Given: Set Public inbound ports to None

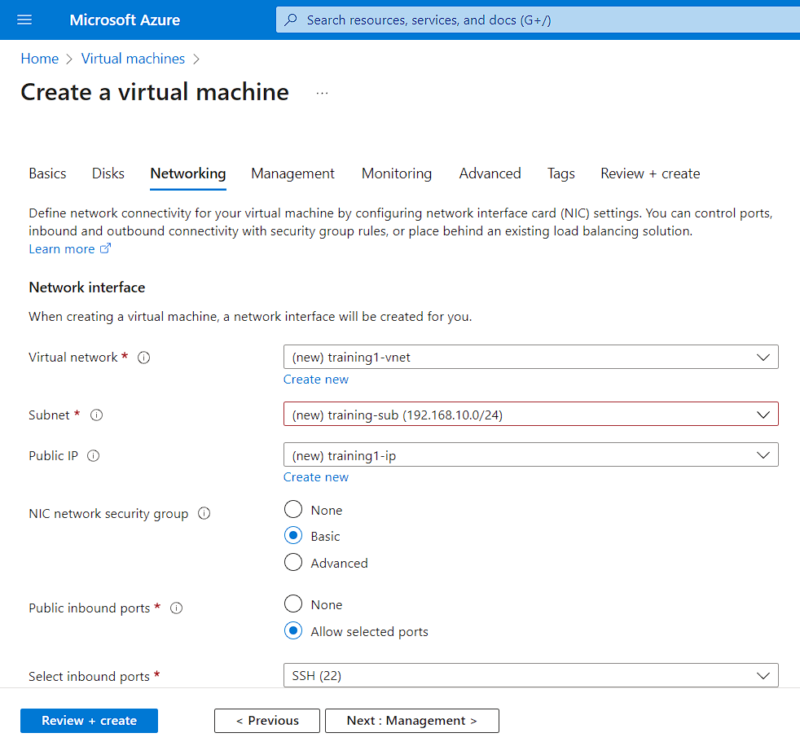Looking at the screenshot, I should [x=293, y=604].
